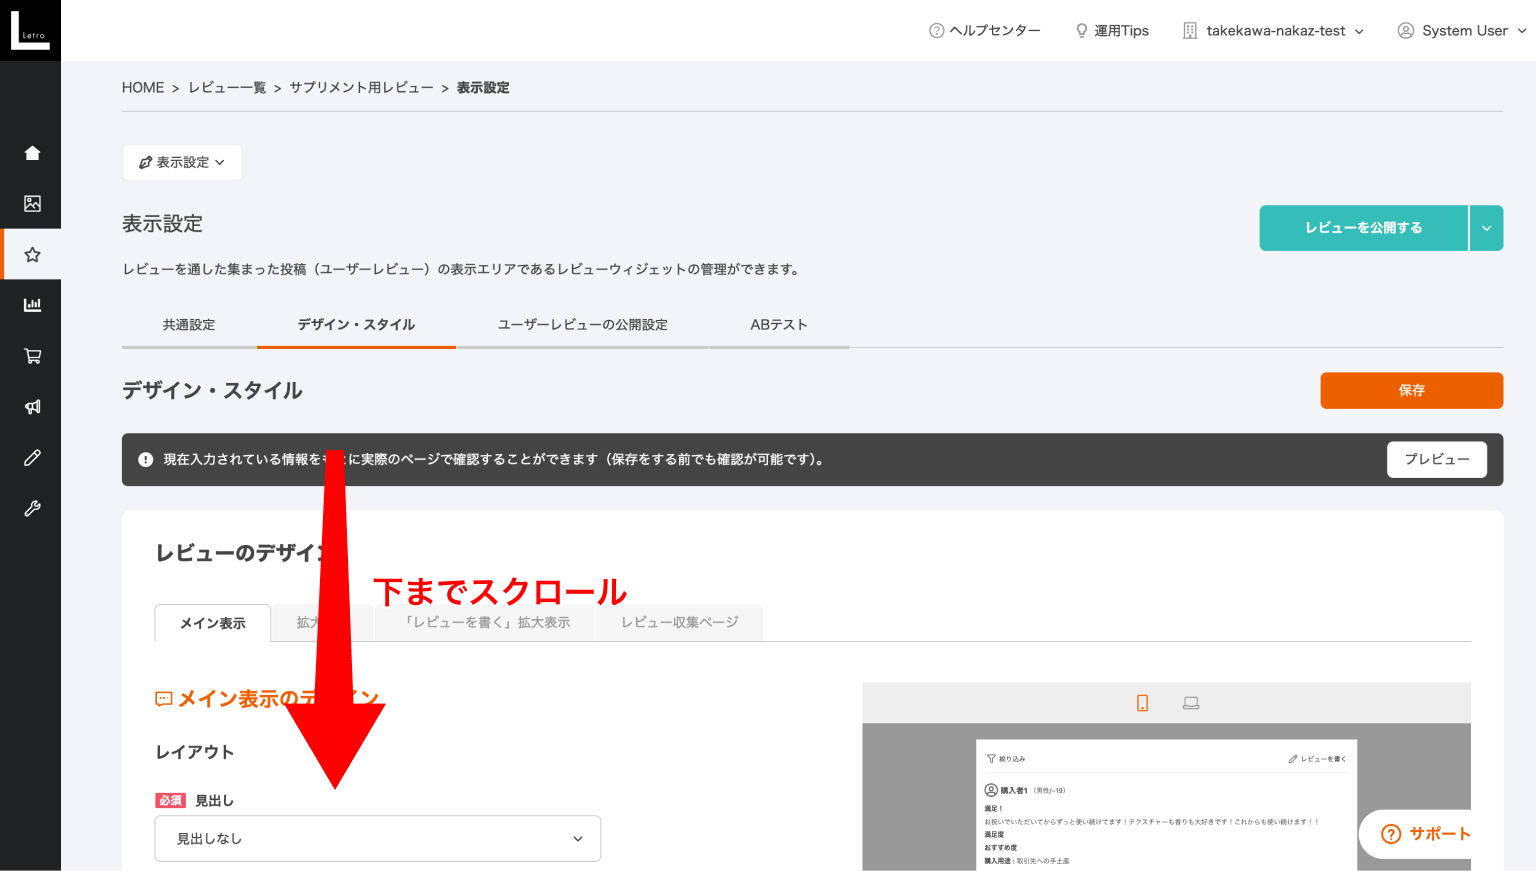Click the pencil edit sidebar icon
Screen dimensions: 1536x871
point(32,458)
